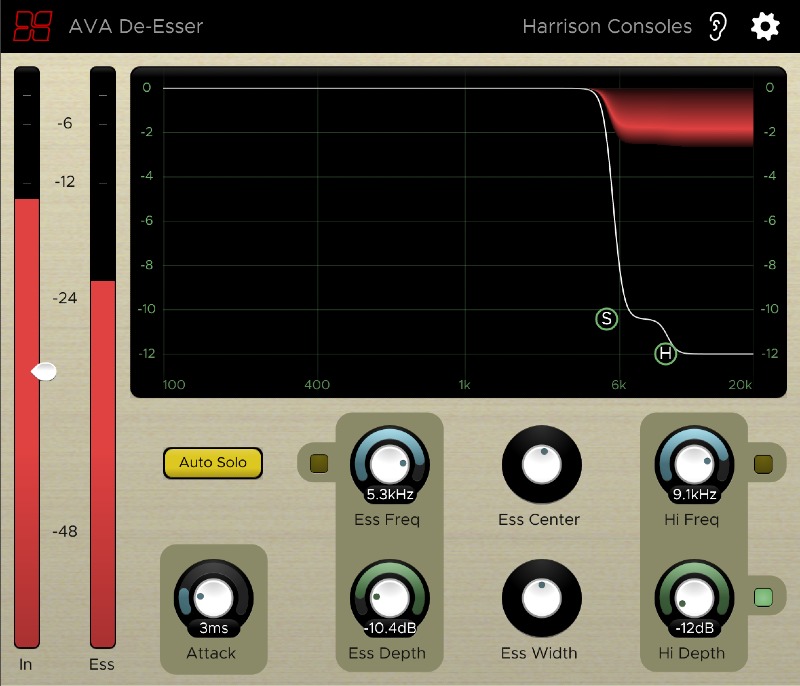This screenshot has height=686, width=800.
Task: Click the ear listen icon
Action: click(717, 26)
